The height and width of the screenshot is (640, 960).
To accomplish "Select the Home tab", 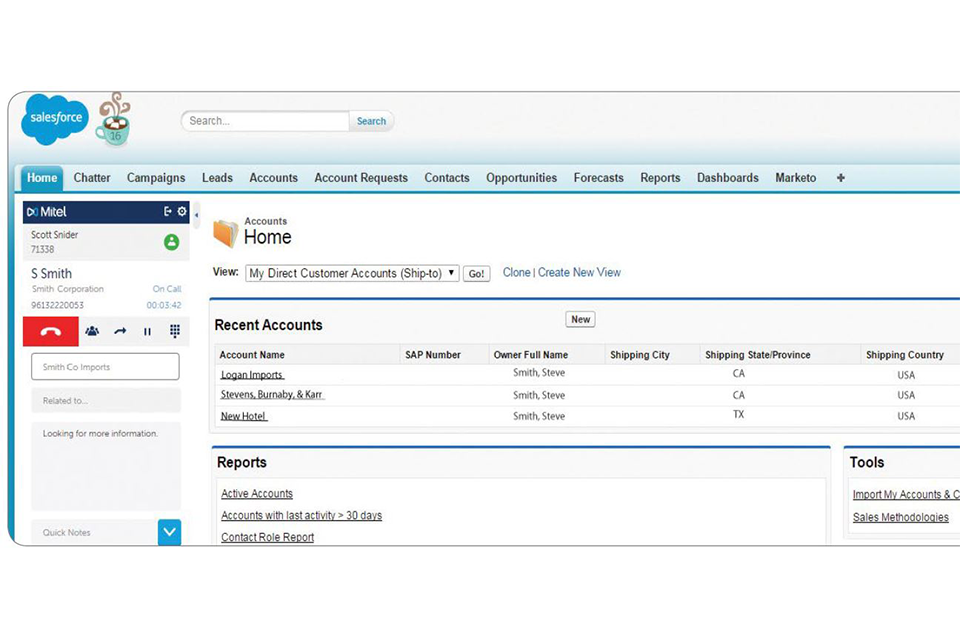I will click(42, 178).
